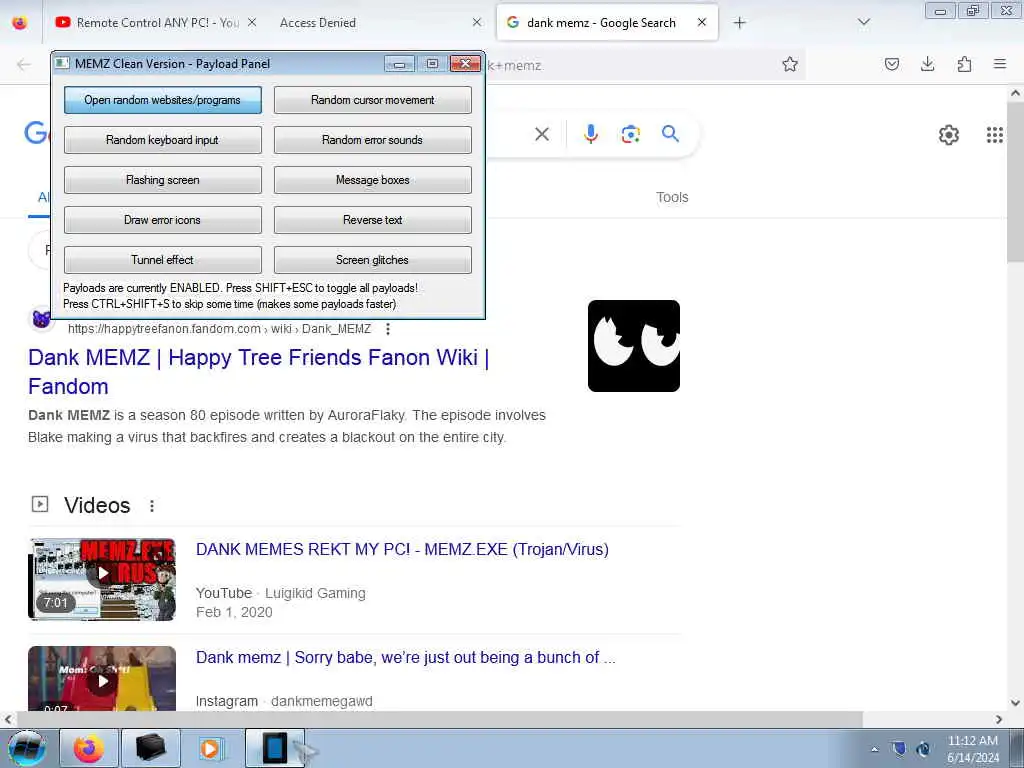Open the Firefox application menu
The height and width of the screenshot is (768, 1024).
(1000, 64)
